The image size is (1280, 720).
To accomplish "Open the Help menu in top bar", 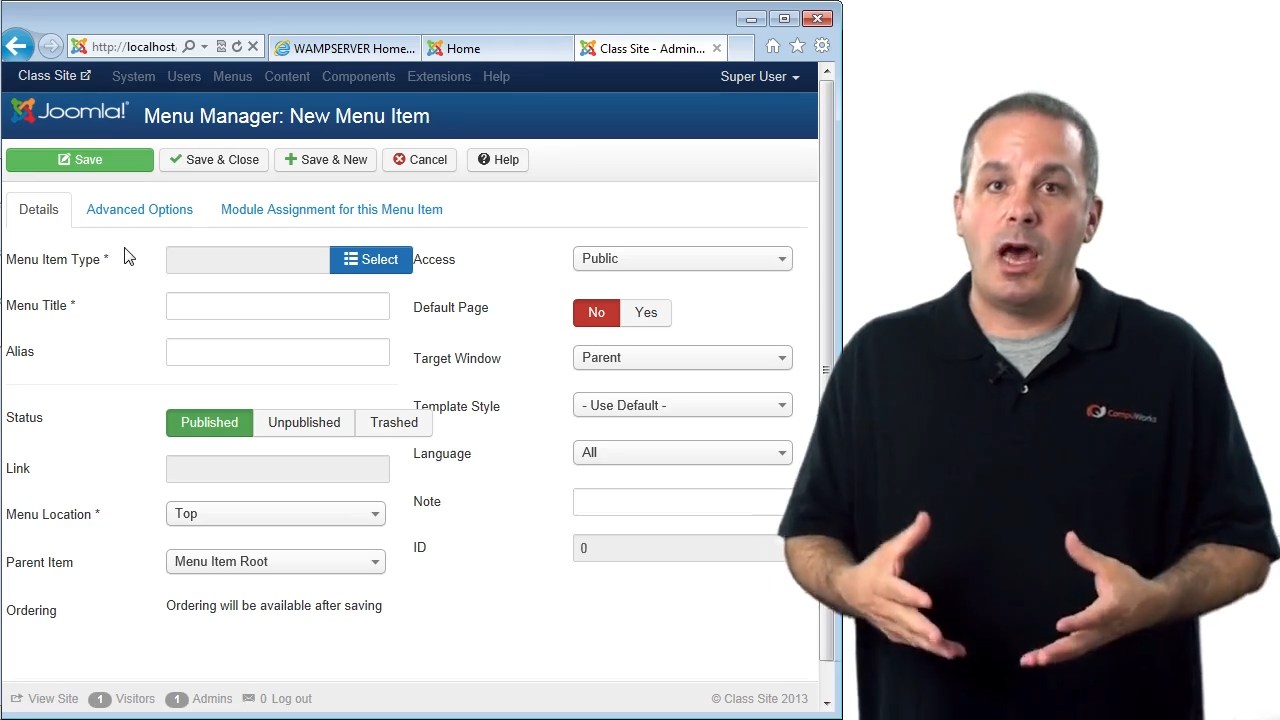I will [x=496, y=76].
